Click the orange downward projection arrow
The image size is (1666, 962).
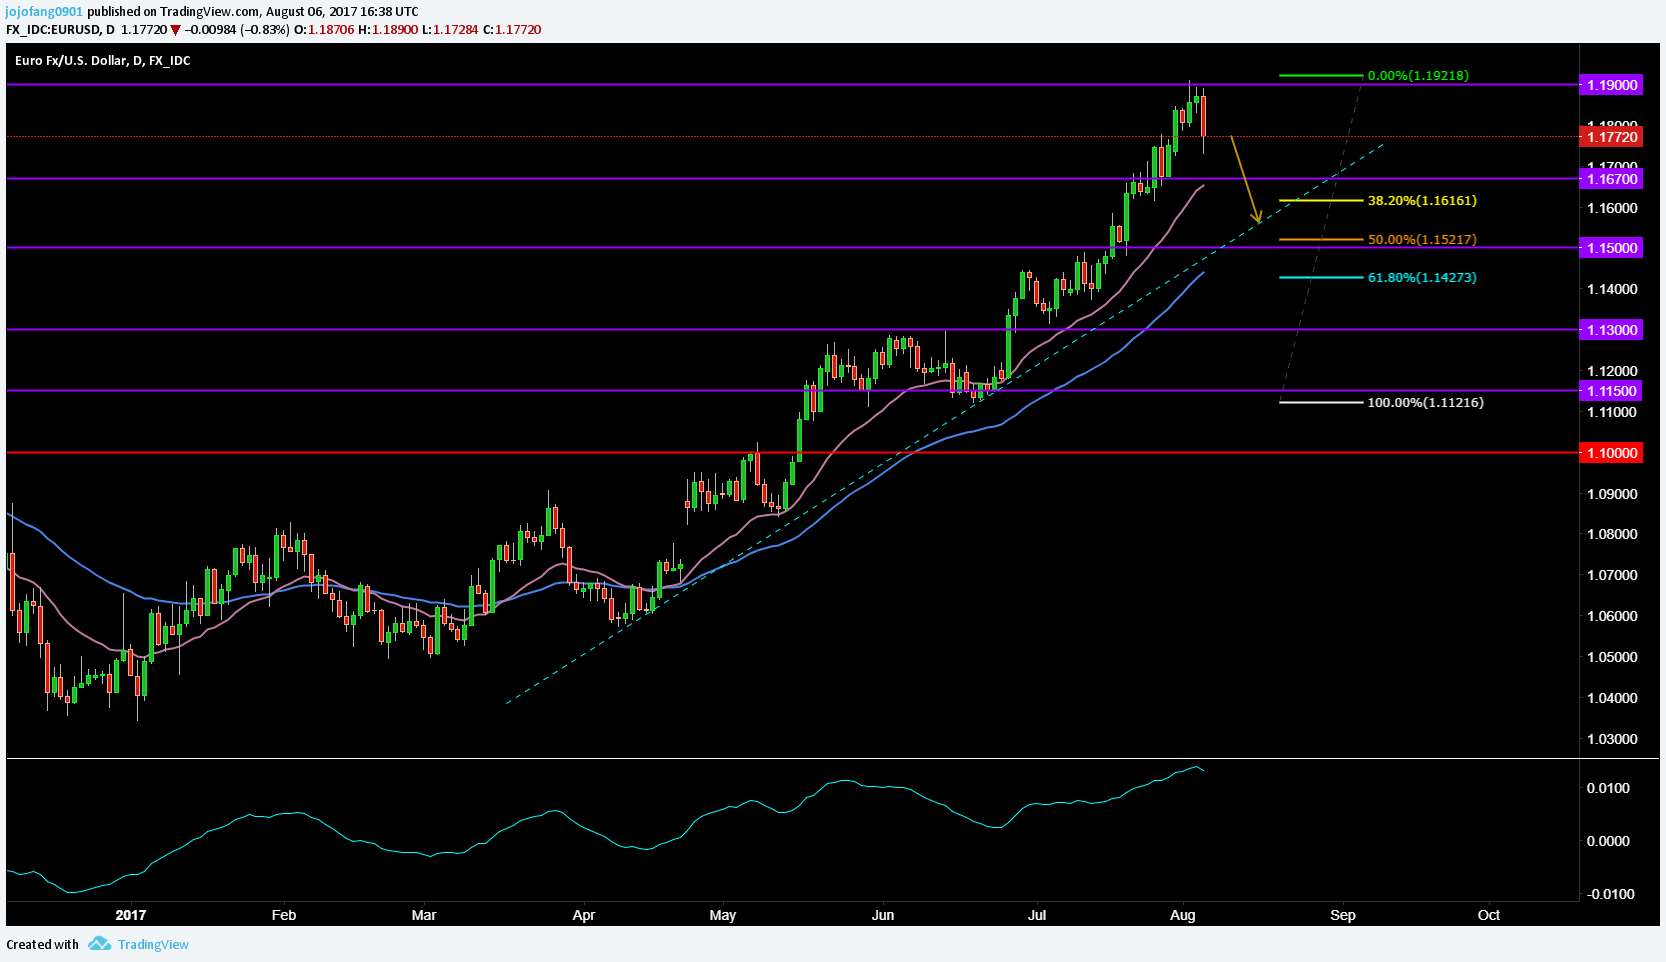[x=1245, y=179]
